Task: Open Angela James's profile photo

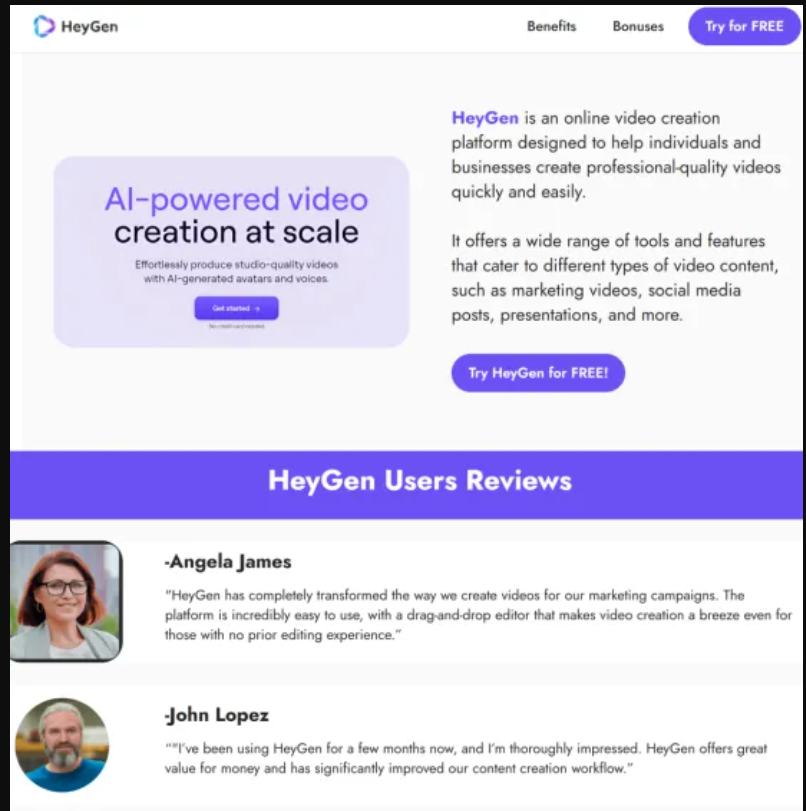Action: (x=65, y=601)
